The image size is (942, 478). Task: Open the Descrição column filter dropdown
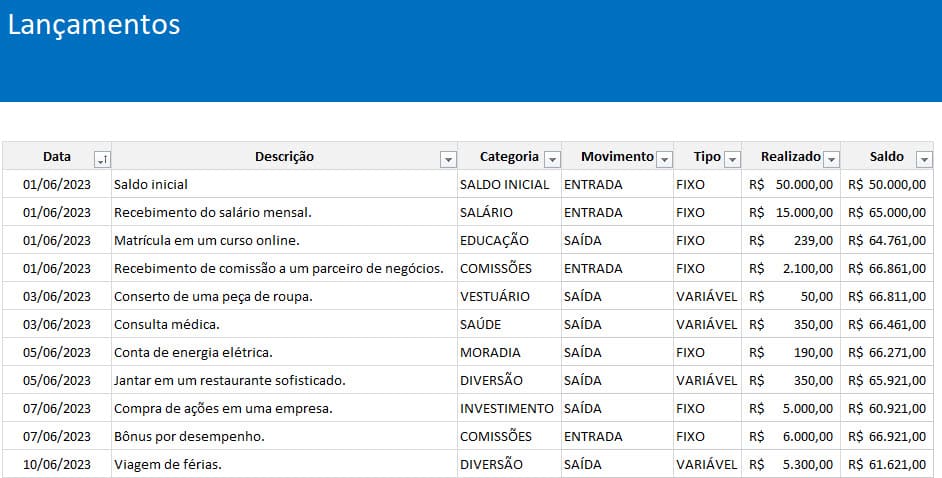pos(448,158)
